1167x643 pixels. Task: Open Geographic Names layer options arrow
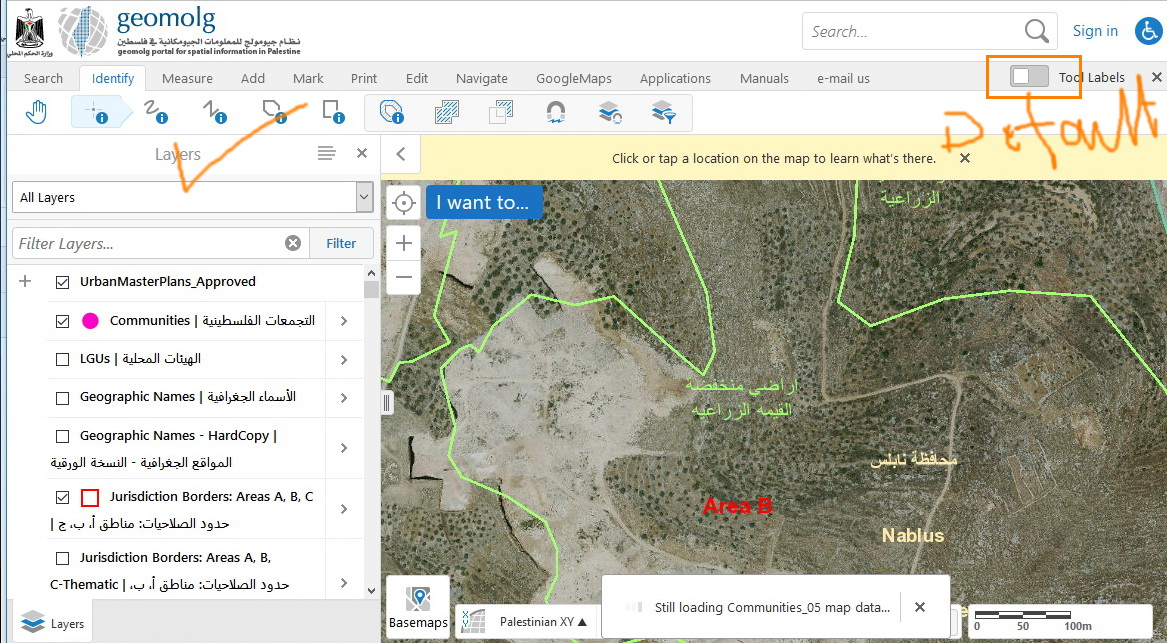(344, 398)
